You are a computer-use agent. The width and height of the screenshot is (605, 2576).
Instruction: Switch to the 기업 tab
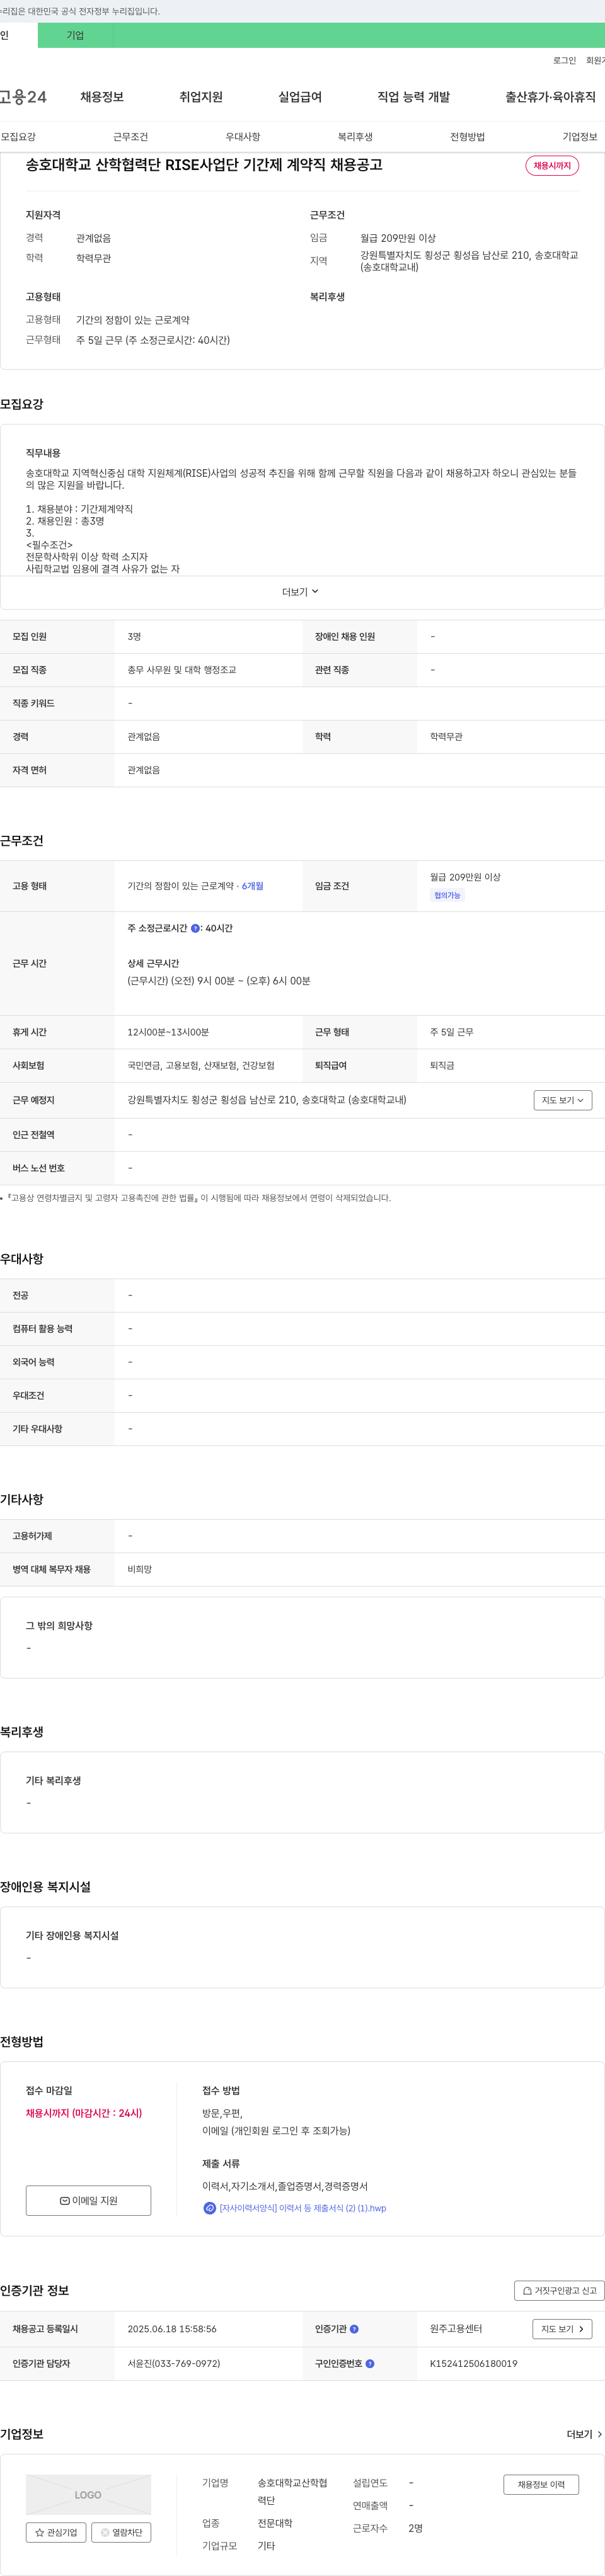pos(76,35)
